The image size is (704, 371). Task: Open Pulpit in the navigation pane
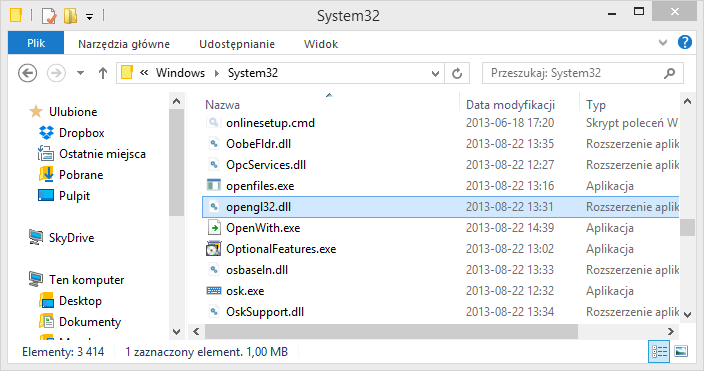[x=74, y=196]
